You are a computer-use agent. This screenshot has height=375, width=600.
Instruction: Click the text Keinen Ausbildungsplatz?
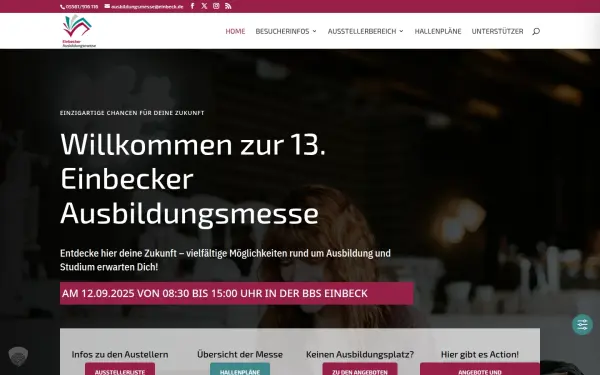[360, 354]
